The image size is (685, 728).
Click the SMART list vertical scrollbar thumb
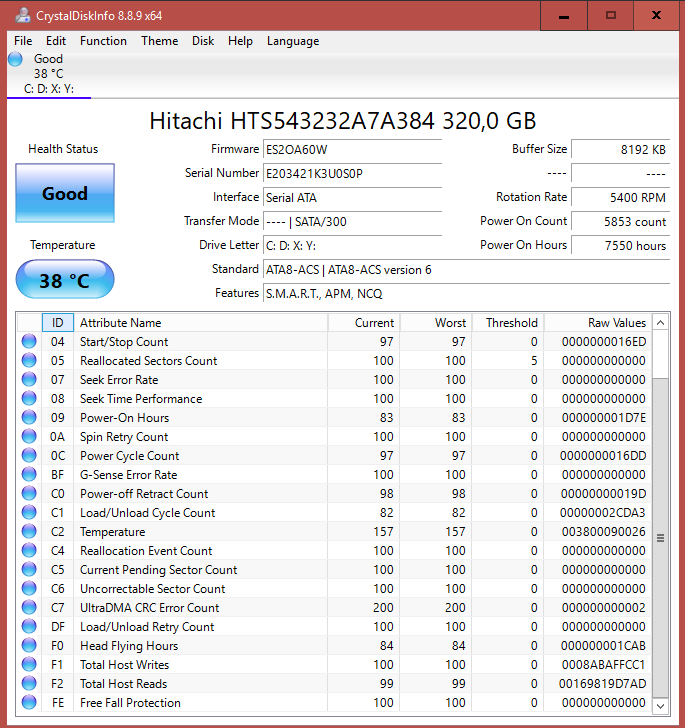(x=660, y=538)
